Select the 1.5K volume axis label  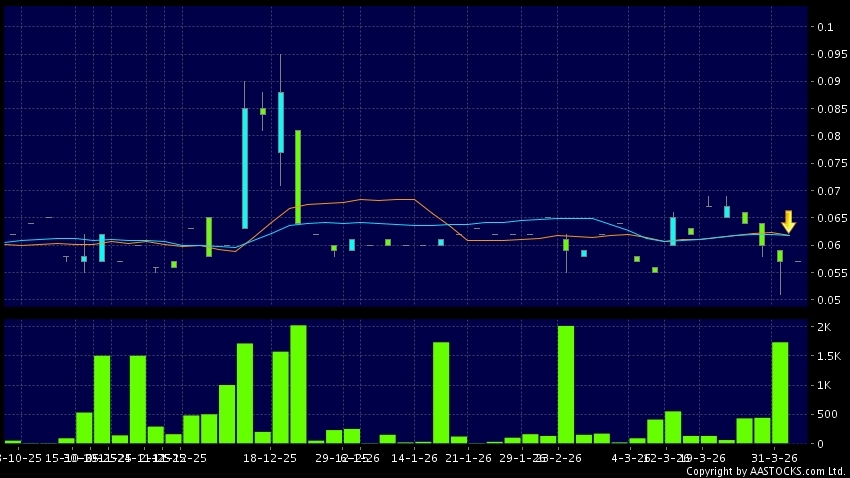coord(827,356)
